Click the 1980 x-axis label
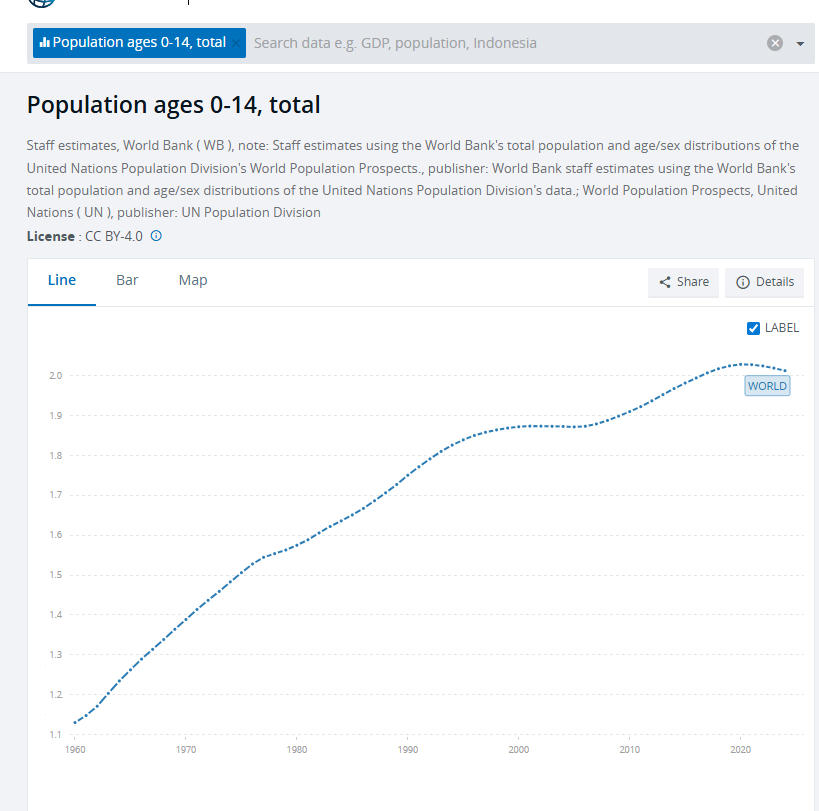Image resolution: width=819 pixels, height=811 pixels. (297, 749)
